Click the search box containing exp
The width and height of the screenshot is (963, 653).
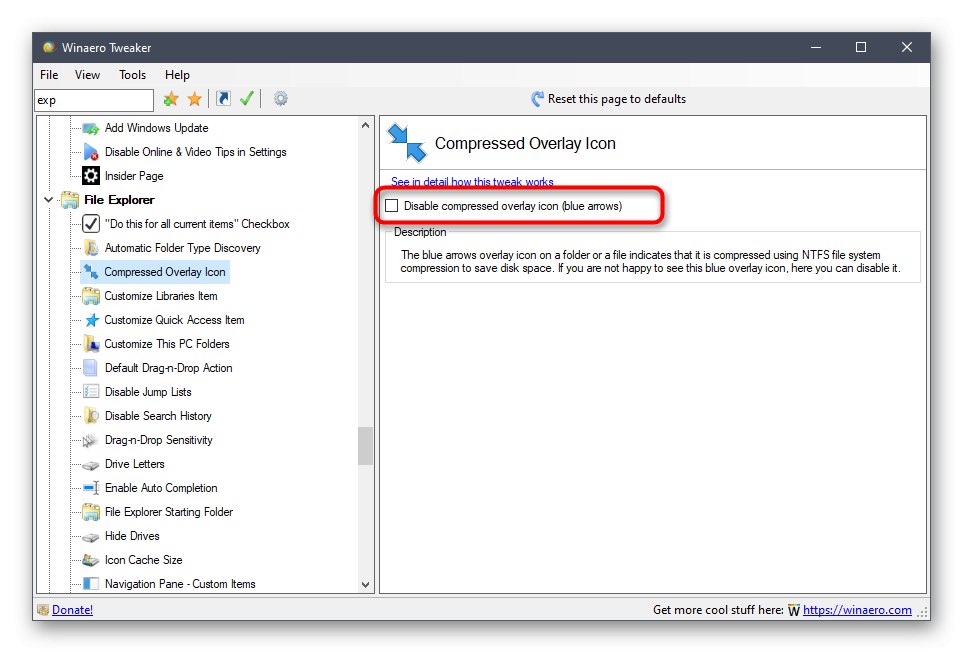(94, 100)
